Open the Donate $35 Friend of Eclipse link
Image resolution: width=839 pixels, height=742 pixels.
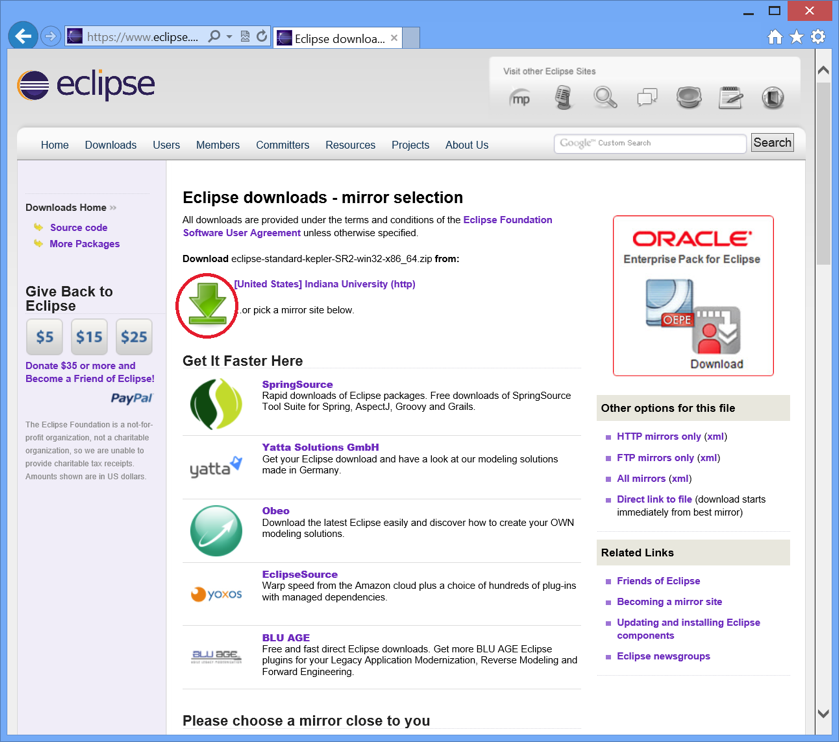(90, 372)
